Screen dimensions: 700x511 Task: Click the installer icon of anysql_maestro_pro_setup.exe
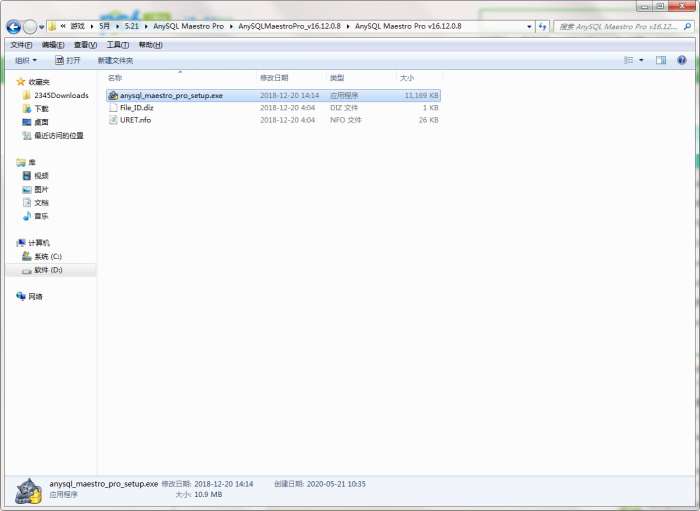coord(113,96)
